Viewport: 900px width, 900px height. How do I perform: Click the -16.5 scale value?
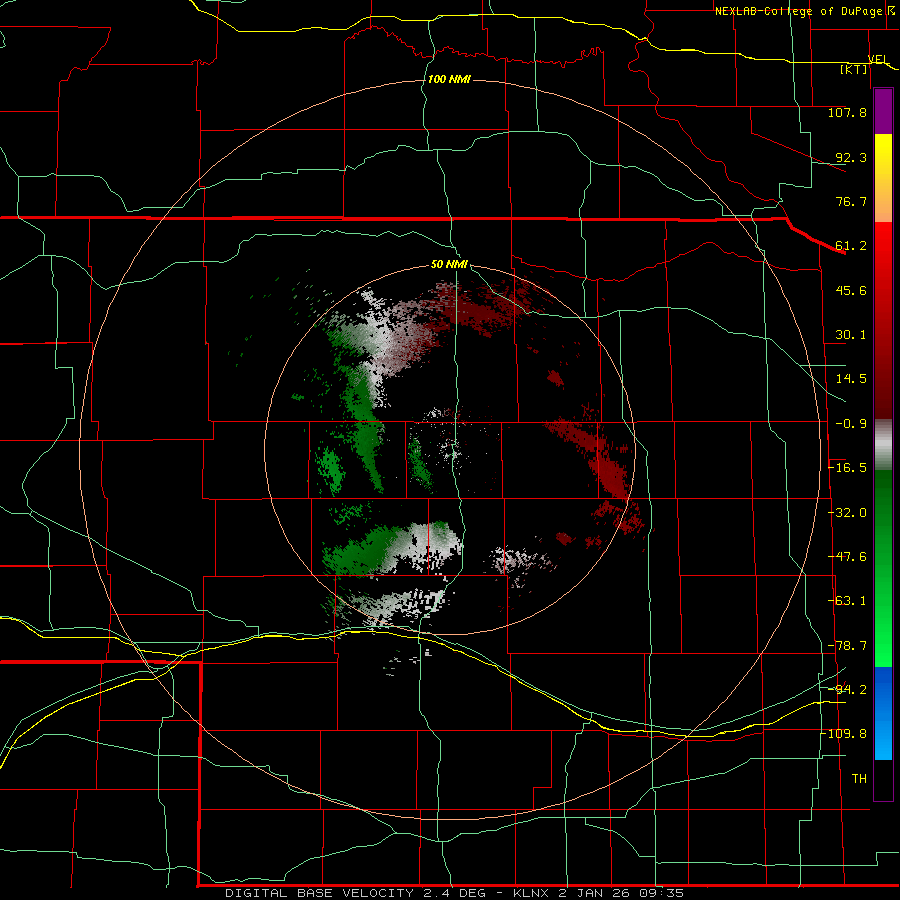point(847,468)
